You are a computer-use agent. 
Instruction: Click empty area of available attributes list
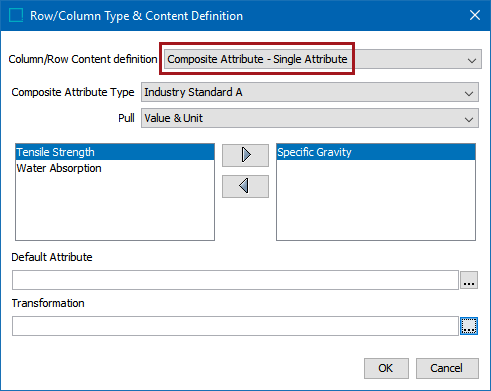pyautogui.click(x=115, y=208)
